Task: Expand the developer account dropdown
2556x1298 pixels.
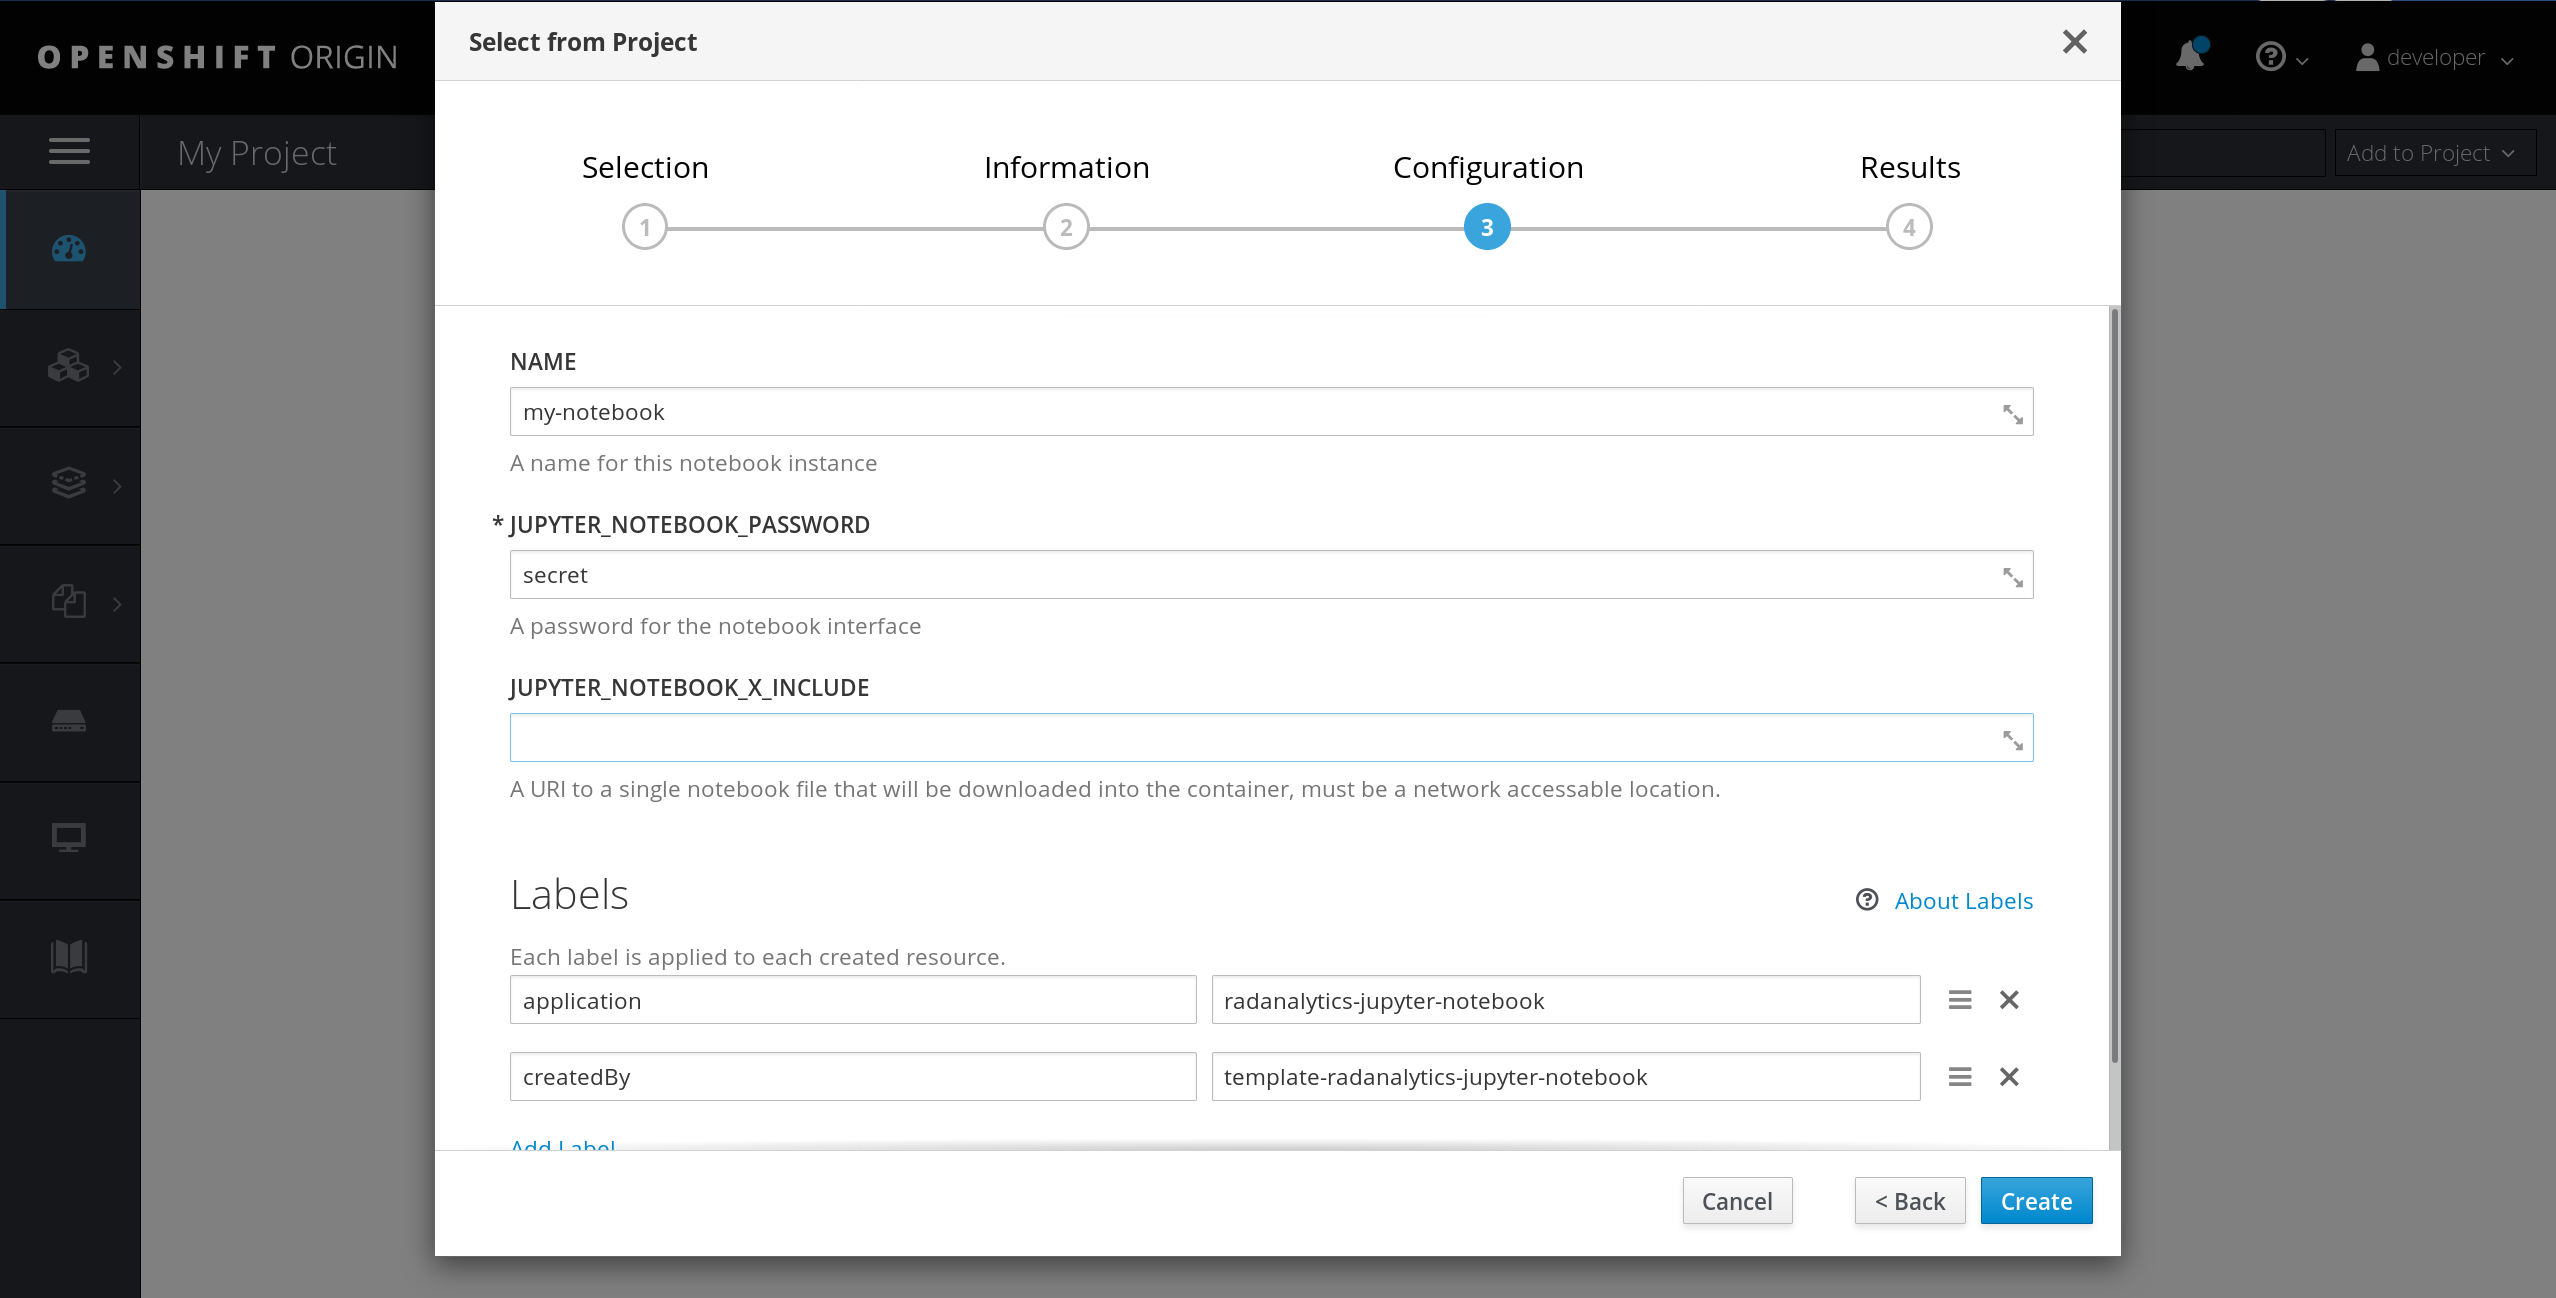Action: tap(2433, 56)
